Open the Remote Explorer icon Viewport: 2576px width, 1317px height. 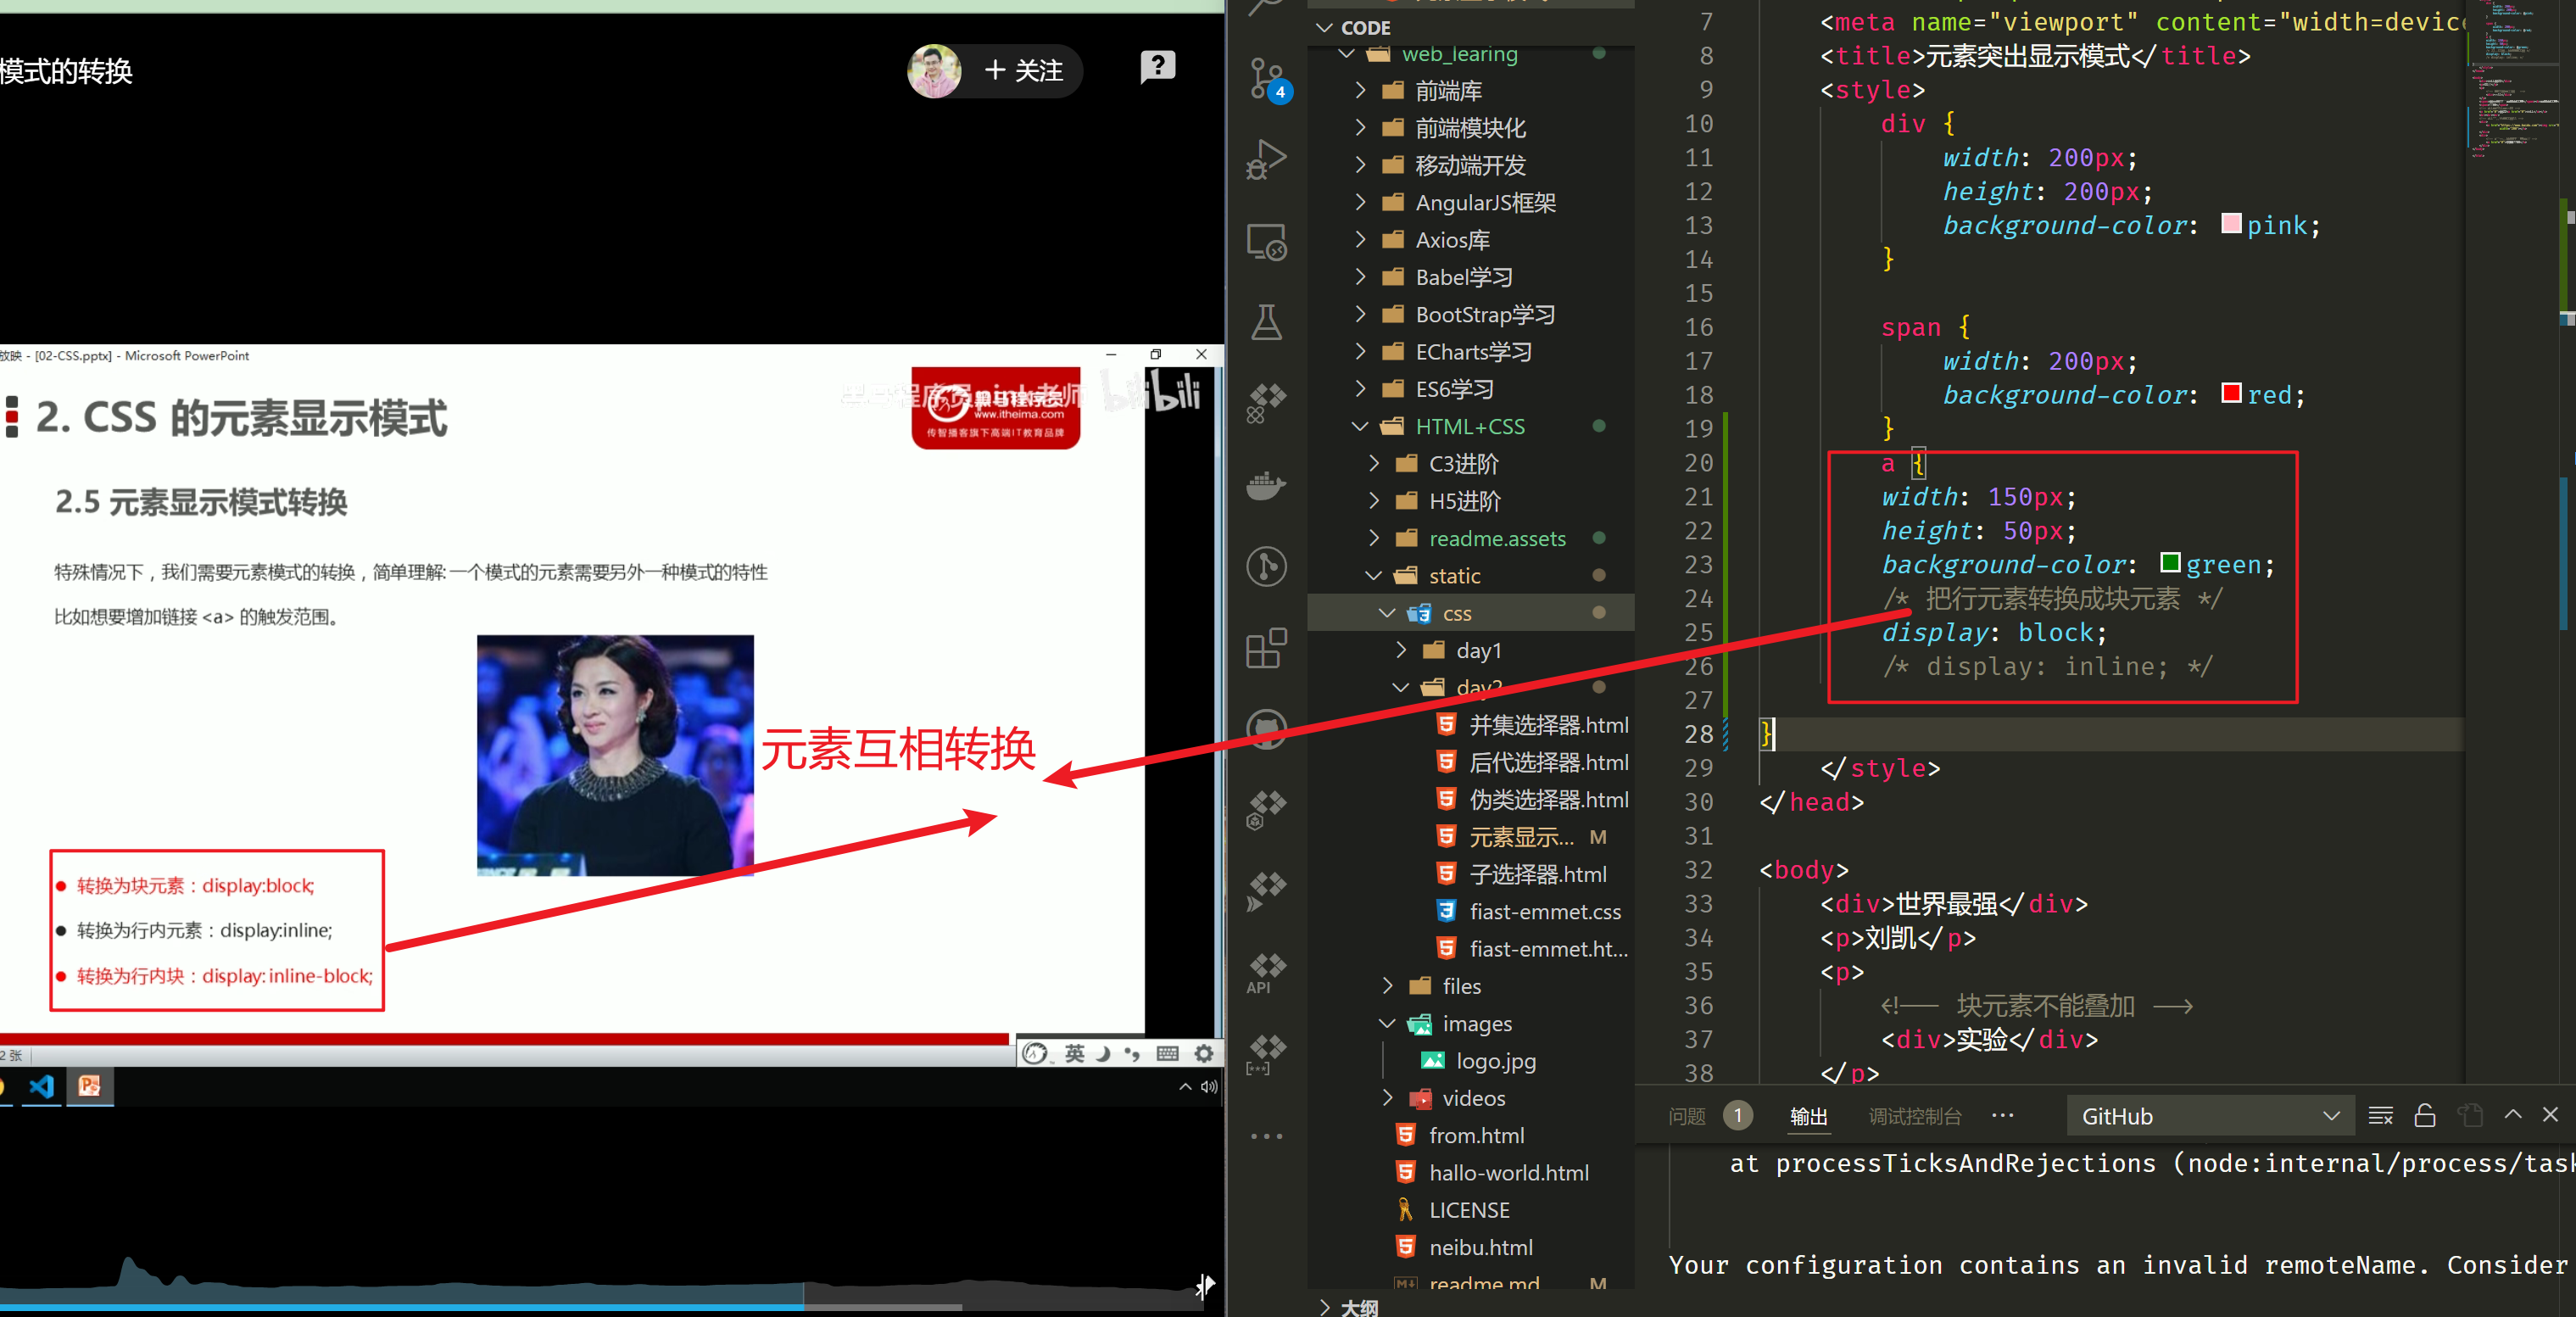point(1266,241)
